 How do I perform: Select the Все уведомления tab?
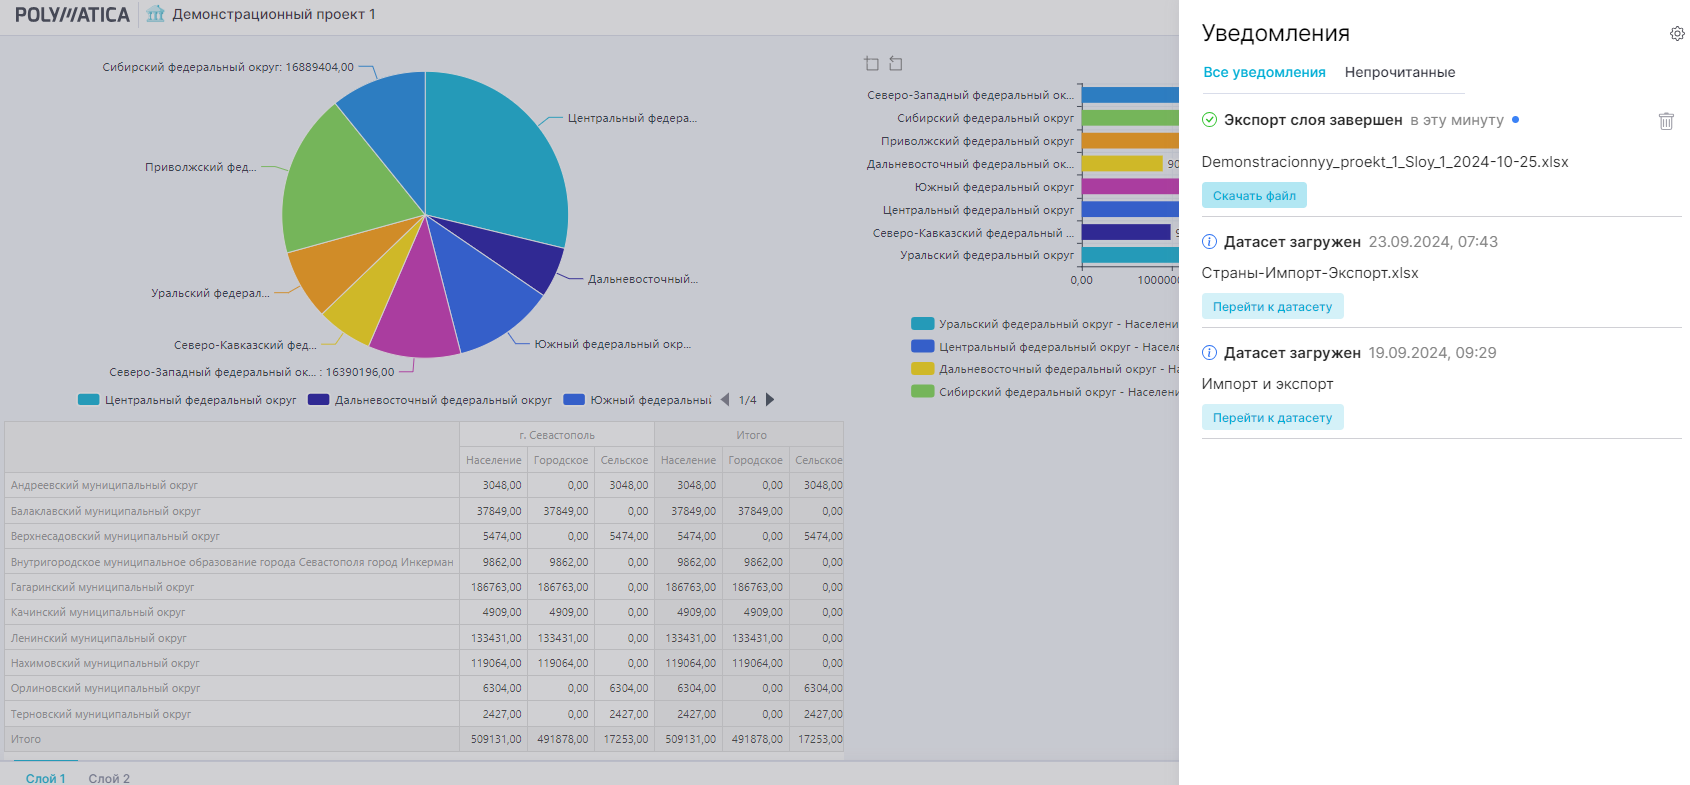1264,72
